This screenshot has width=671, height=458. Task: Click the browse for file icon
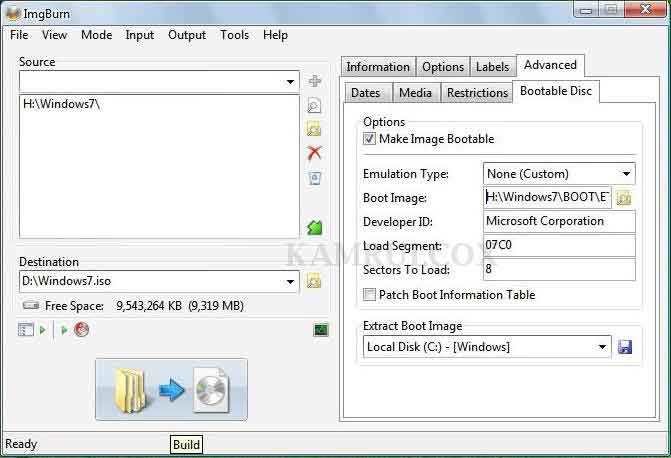315,105
